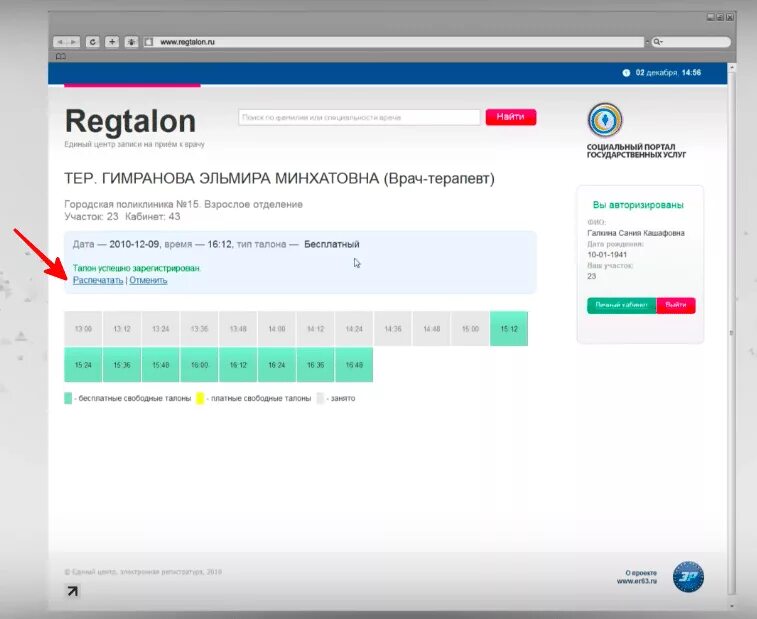Screen dimensions: 757x619
Task: Click the ticket type Бесплатный
Action: (332, 244)
